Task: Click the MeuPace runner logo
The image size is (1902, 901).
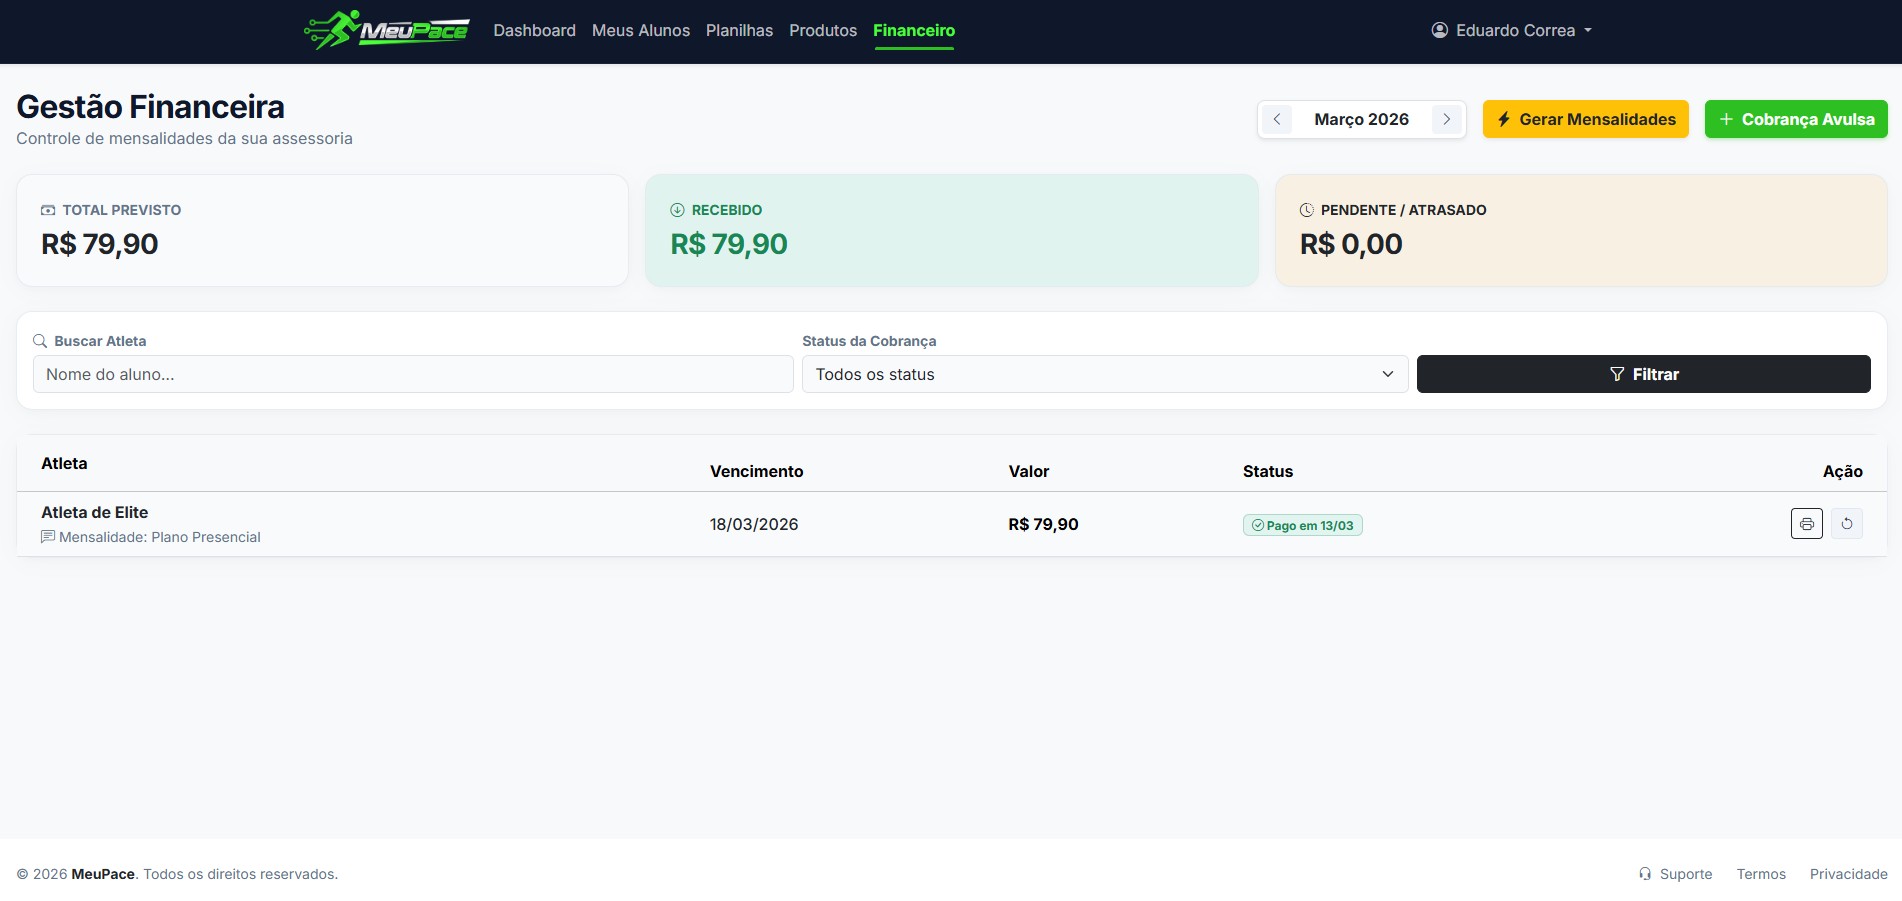Action: click(x=386, y=30)
